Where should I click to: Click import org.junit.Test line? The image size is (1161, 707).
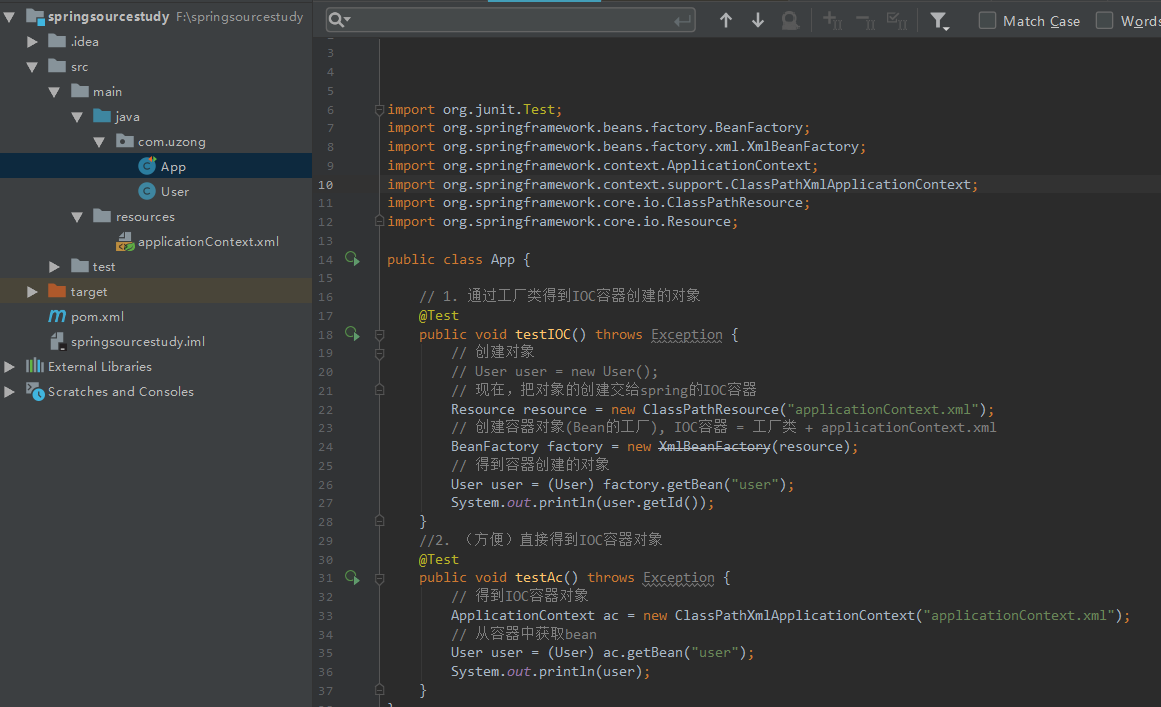(475, 110)
